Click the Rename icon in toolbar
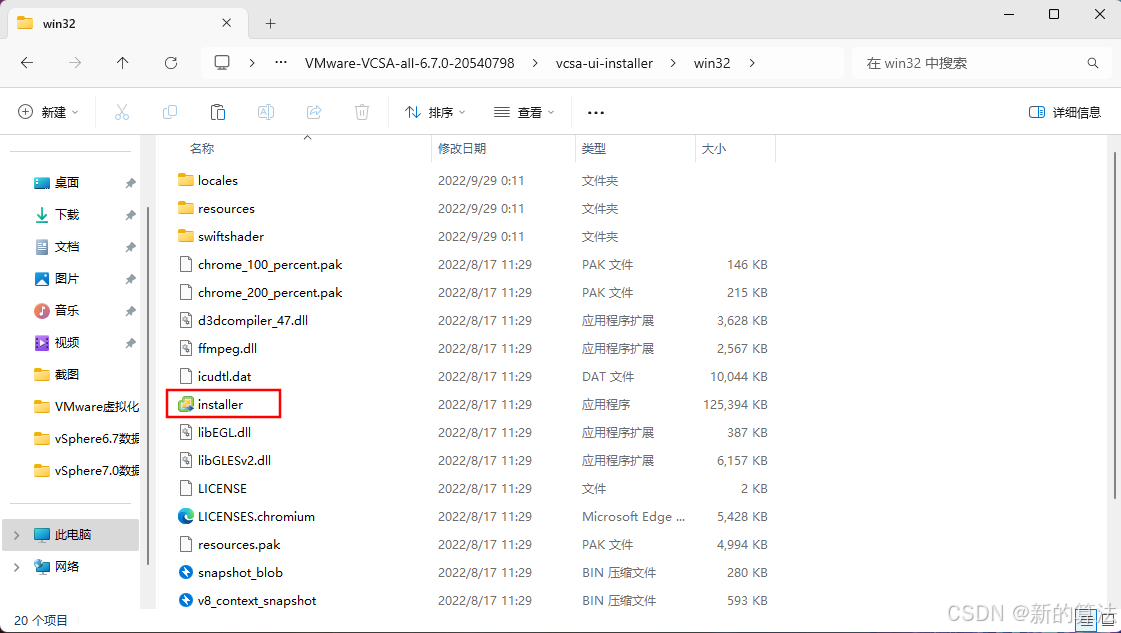 (266, 112)
